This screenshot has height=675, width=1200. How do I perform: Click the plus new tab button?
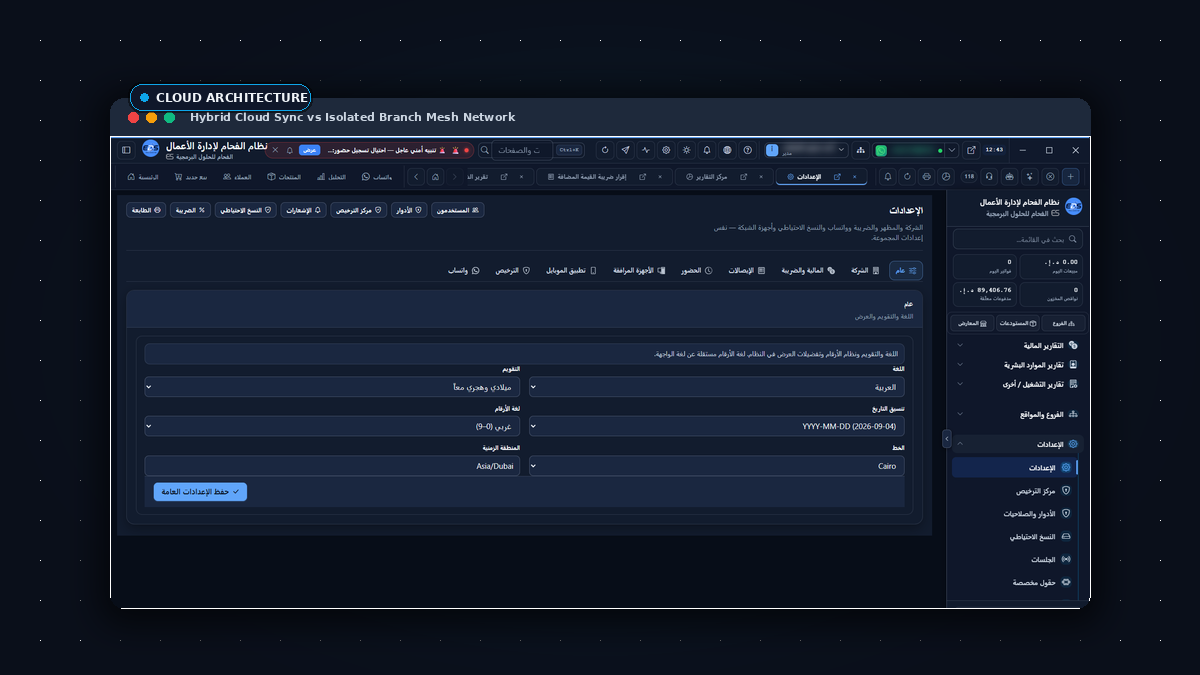(1071, 177)
